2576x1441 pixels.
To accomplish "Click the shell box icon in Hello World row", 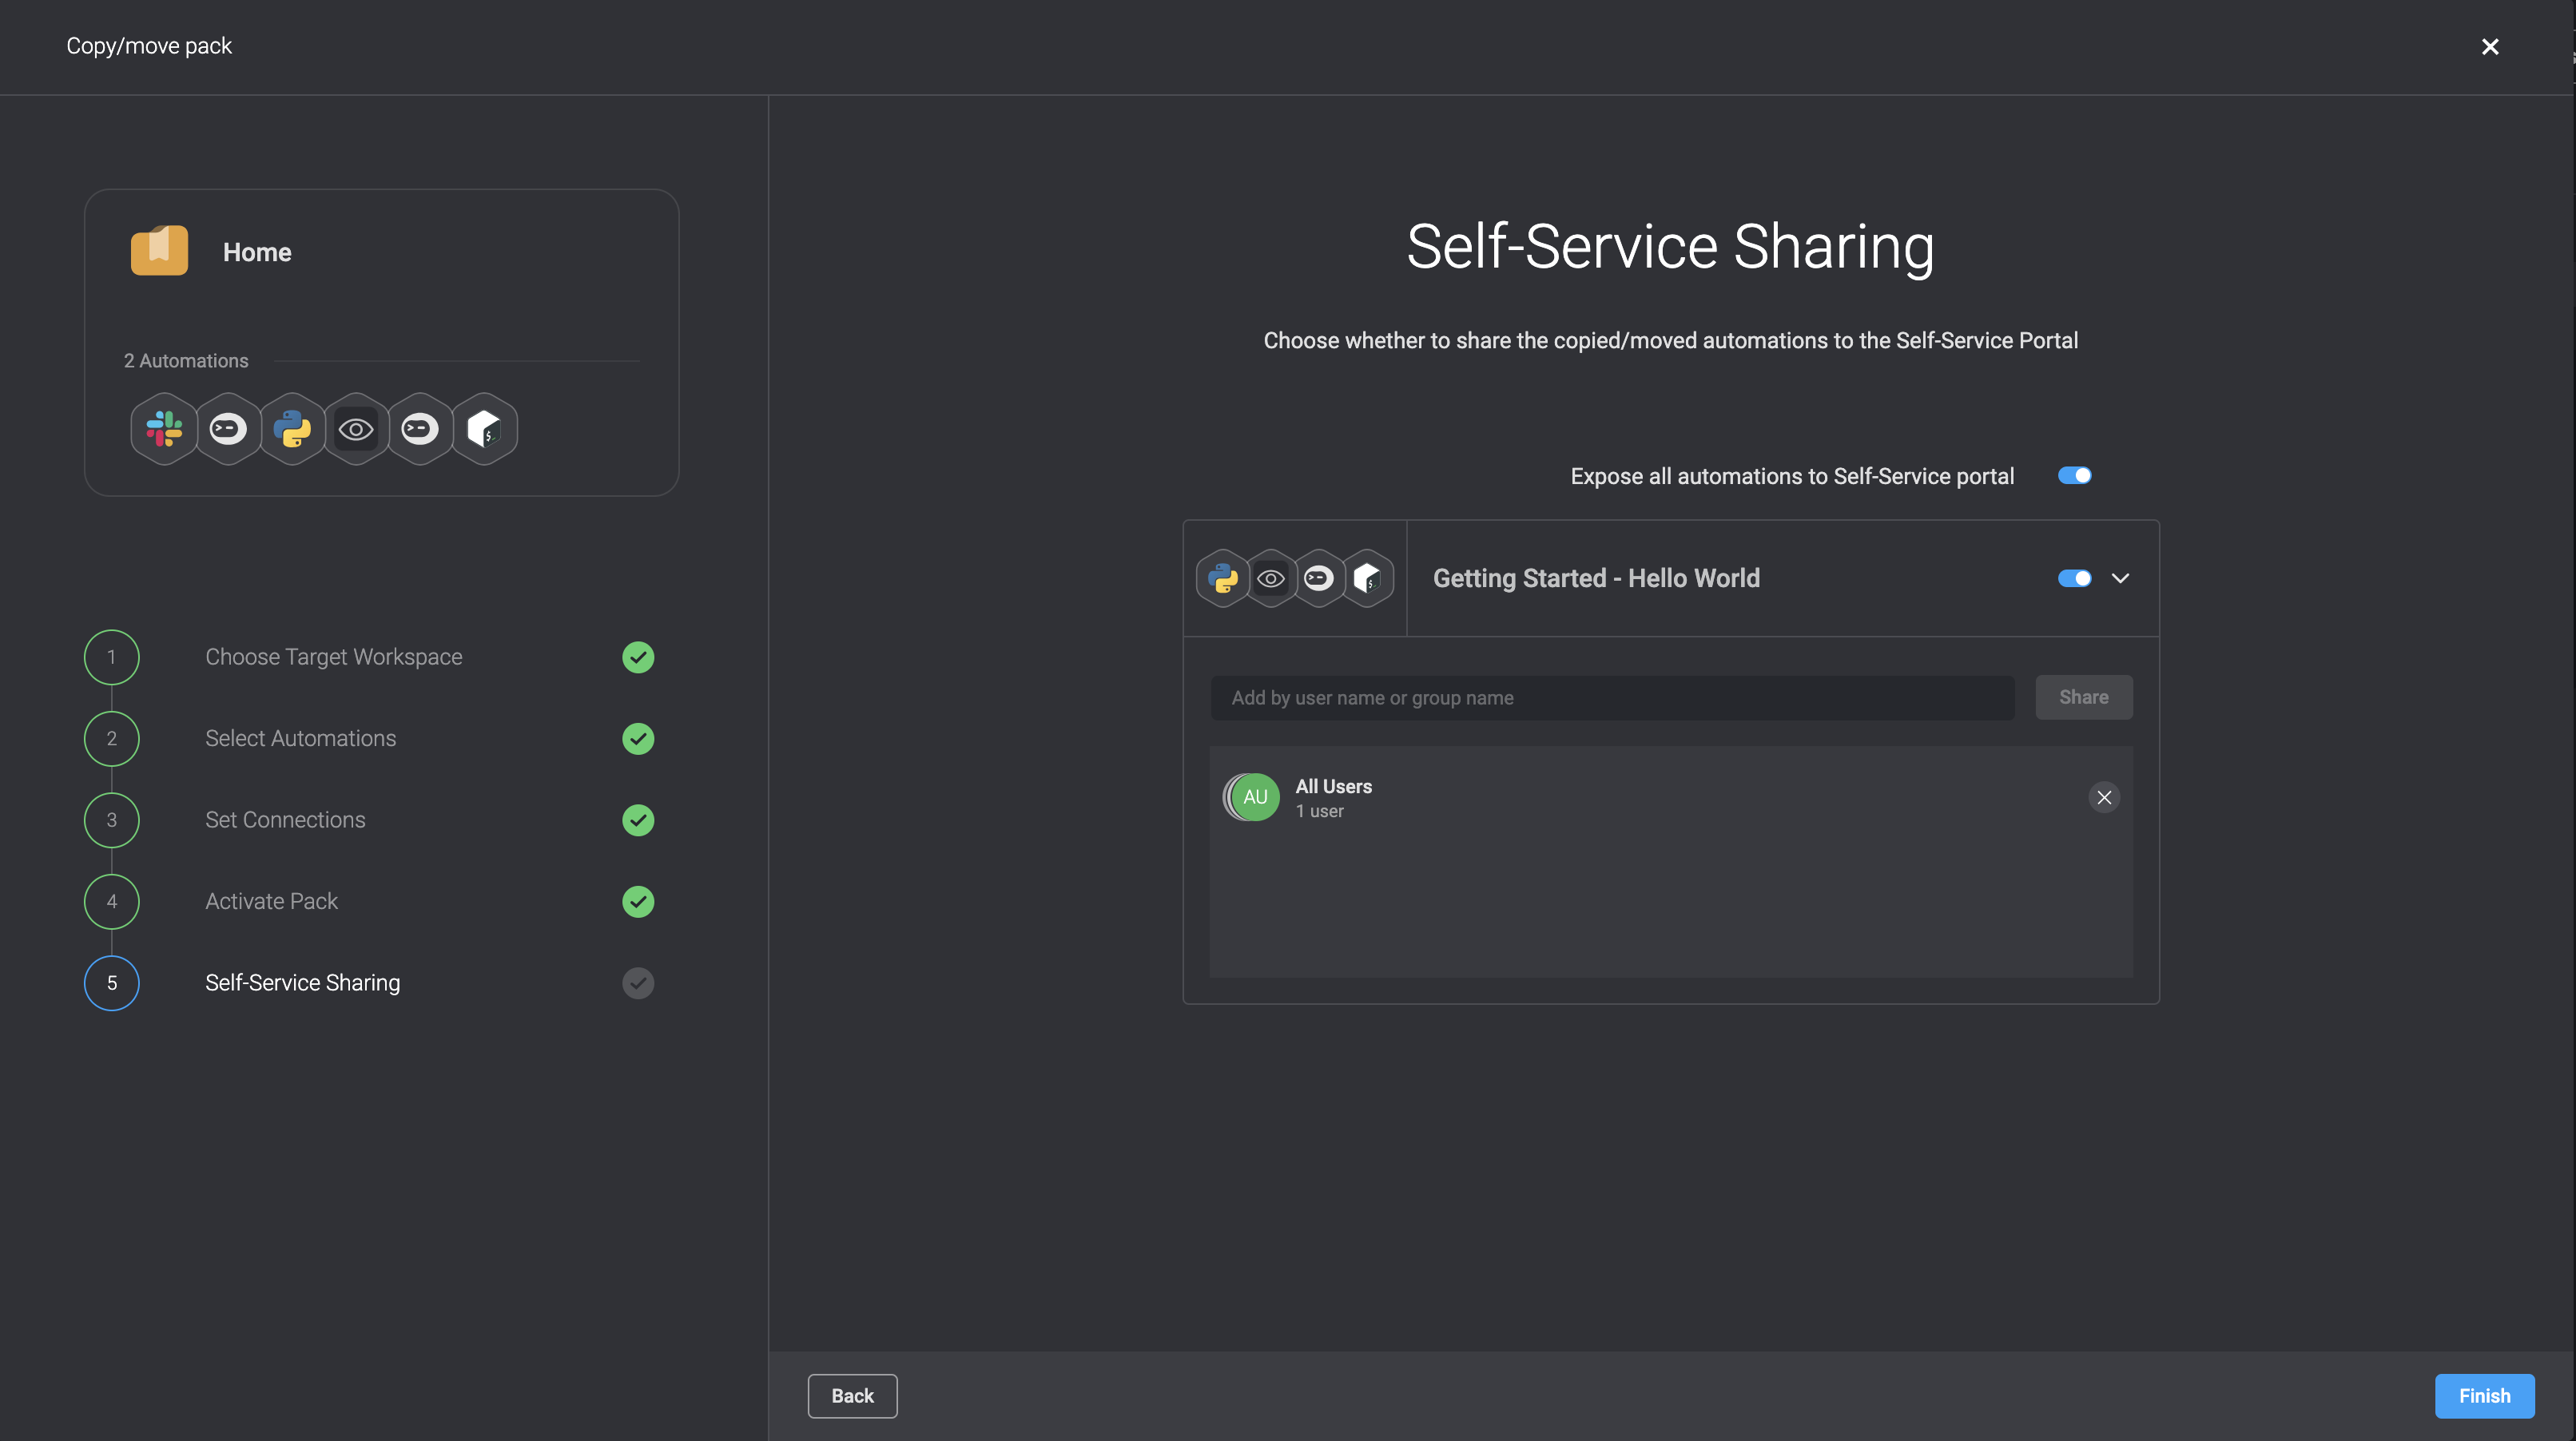I will (x=1368, y=578).
